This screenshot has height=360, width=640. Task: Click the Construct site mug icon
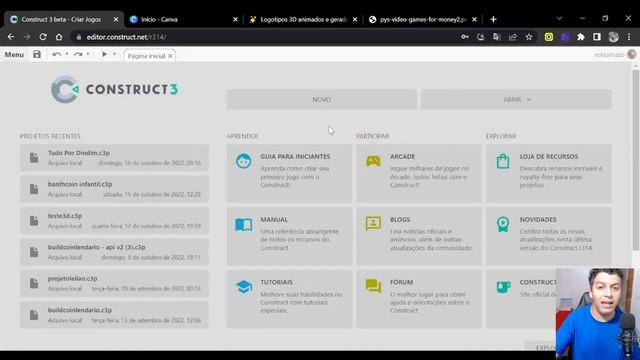[503, 287]
